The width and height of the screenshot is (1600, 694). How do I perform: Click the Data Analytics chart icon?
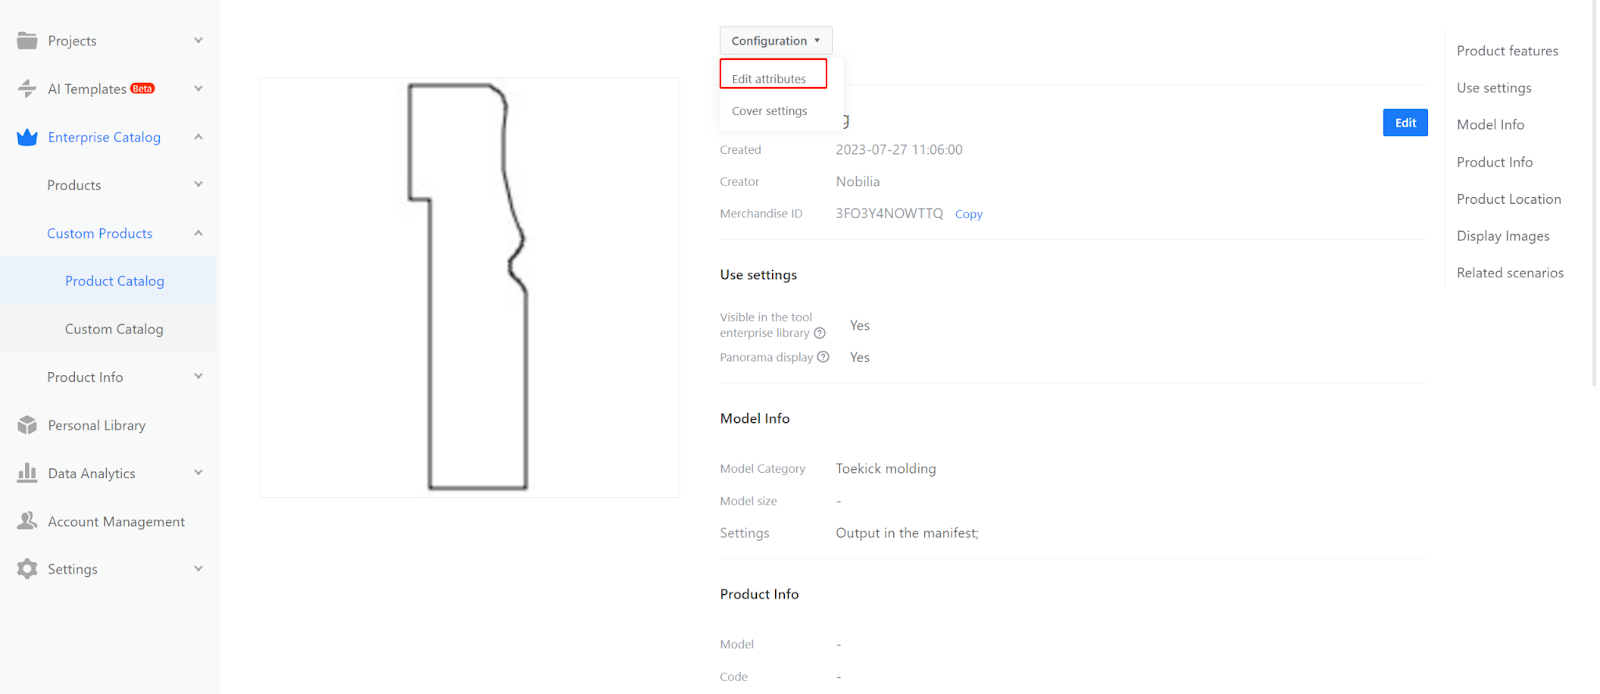[27, 473]
